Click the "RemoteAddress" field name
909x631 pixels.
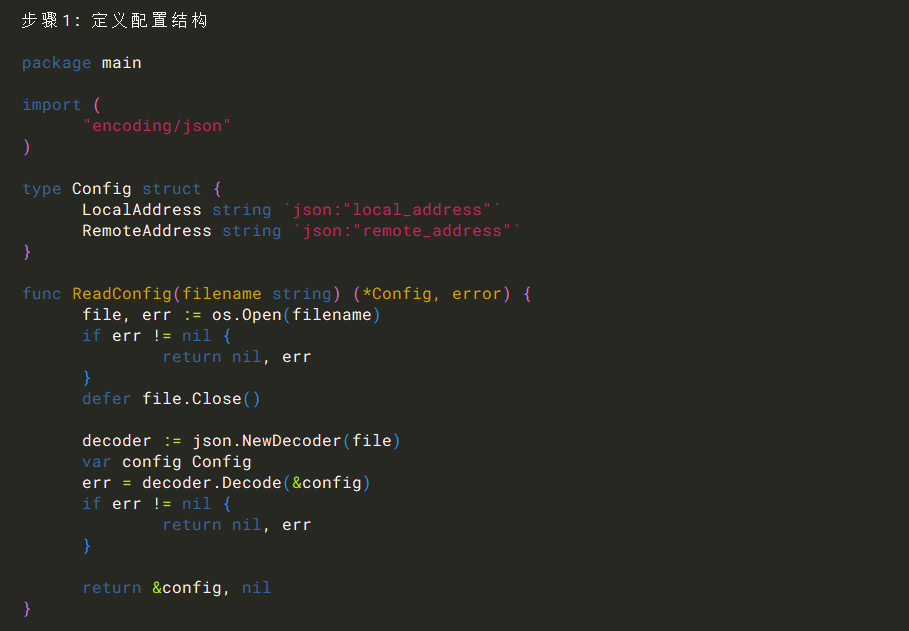(146, 231)
